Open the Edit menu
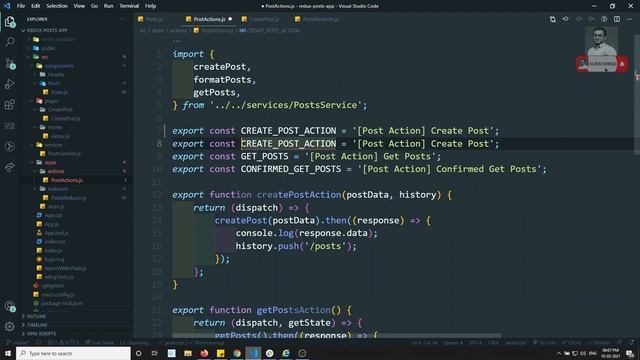640x360 pixels. click(x=36, y=6)
